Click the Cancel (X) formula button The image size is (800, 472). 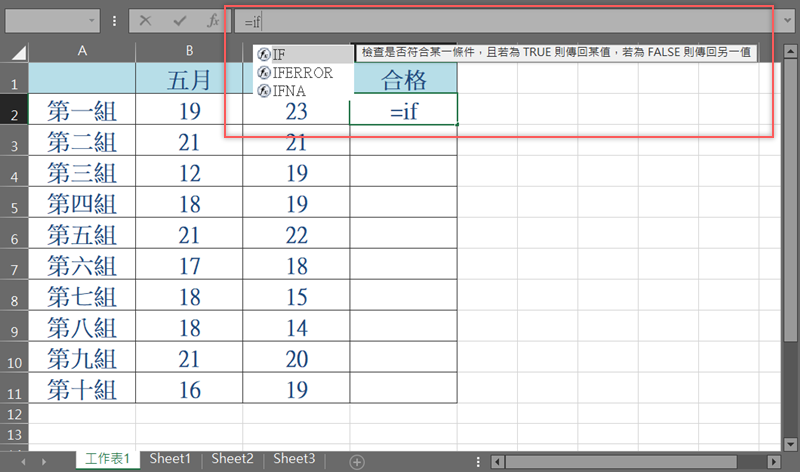[x=145, y=21]
